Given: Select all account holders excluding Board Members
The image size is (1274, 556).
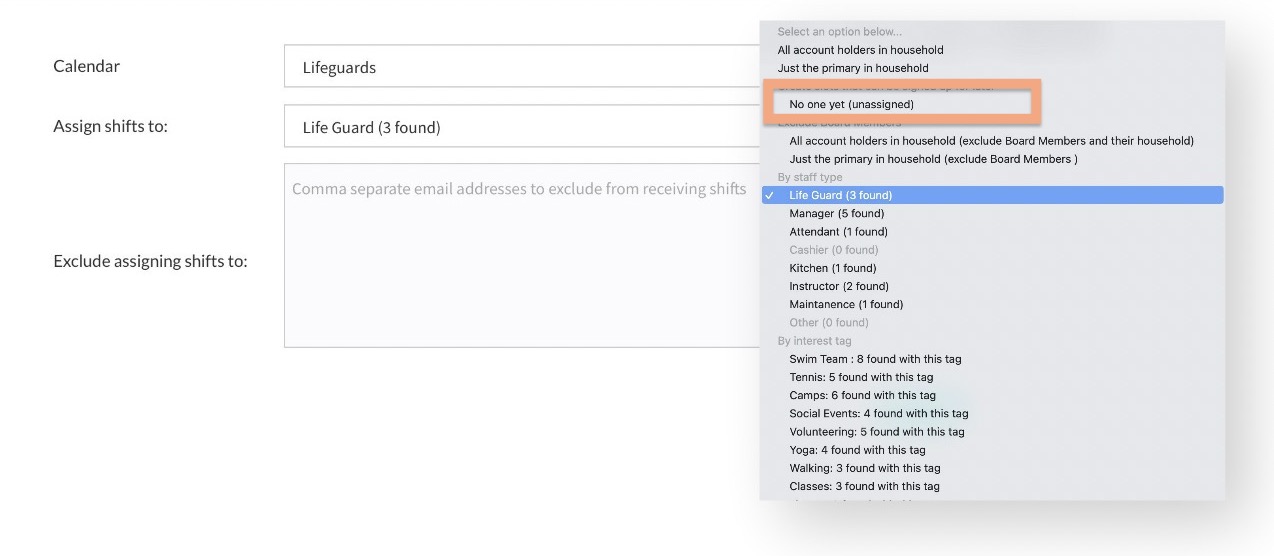Looking at the screenshot, I should (x=991, y=141).
